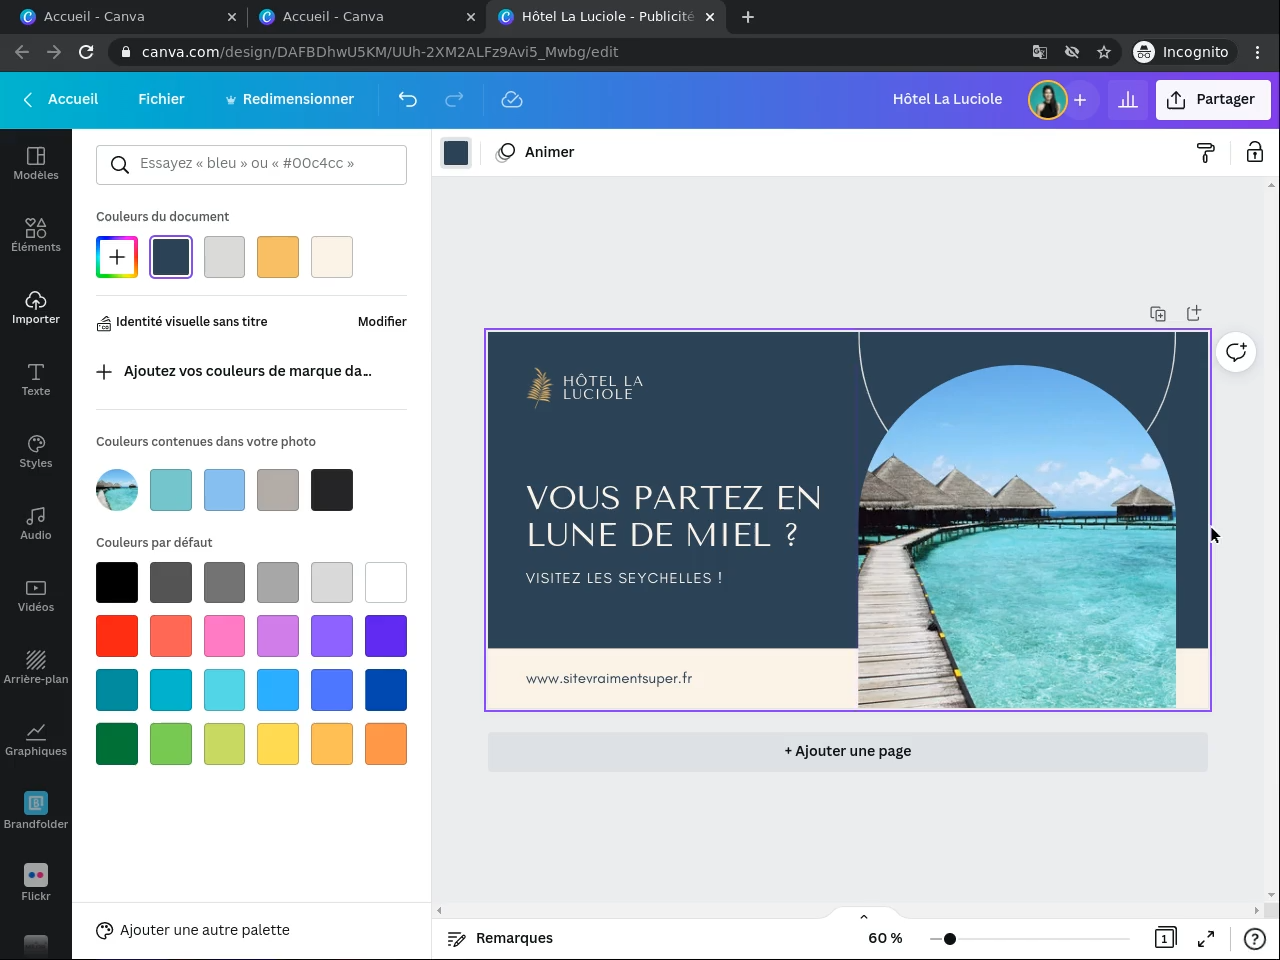
Task: Bookmark this page with the star icon
Action: [1104, 52]
